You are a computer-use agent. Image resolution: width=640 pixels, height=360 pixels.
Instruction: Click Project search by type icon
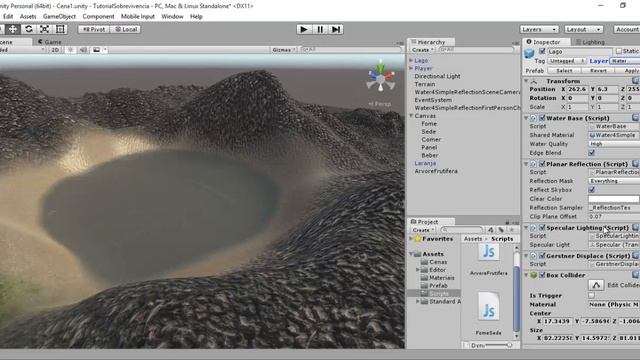491,230
